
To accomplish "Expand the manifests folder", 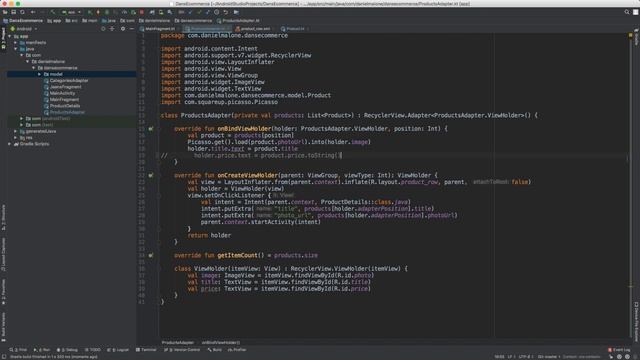I will [x=16, y=42].
